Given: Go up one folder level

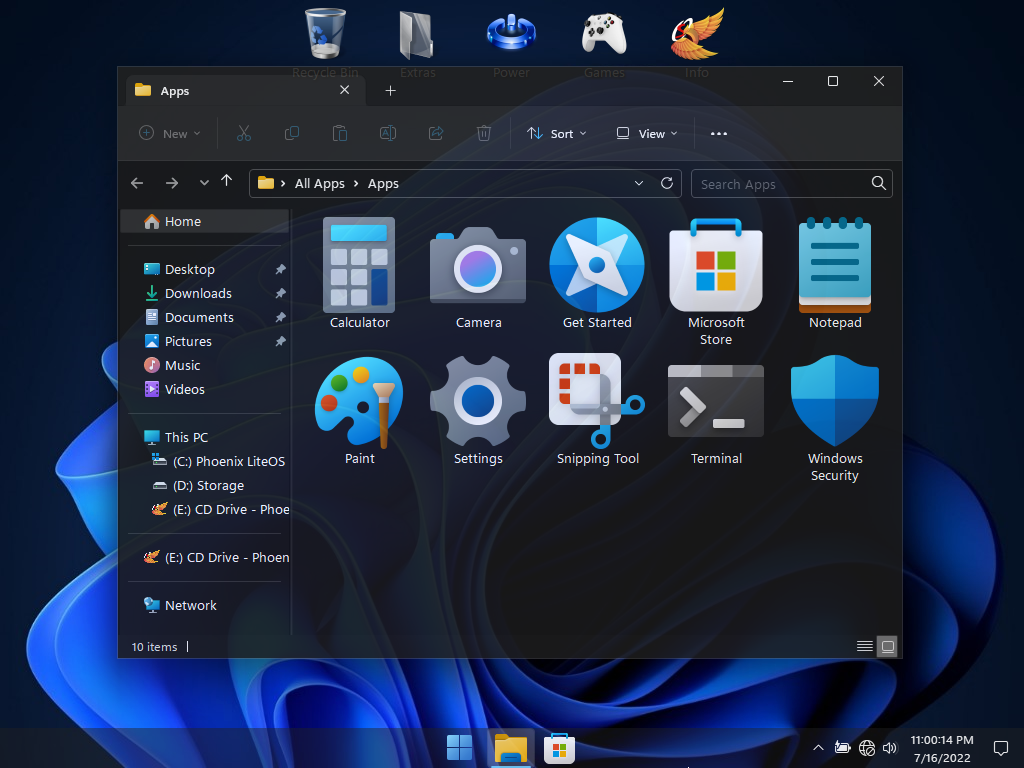Looking at the screenshot, I should [227, 182].
